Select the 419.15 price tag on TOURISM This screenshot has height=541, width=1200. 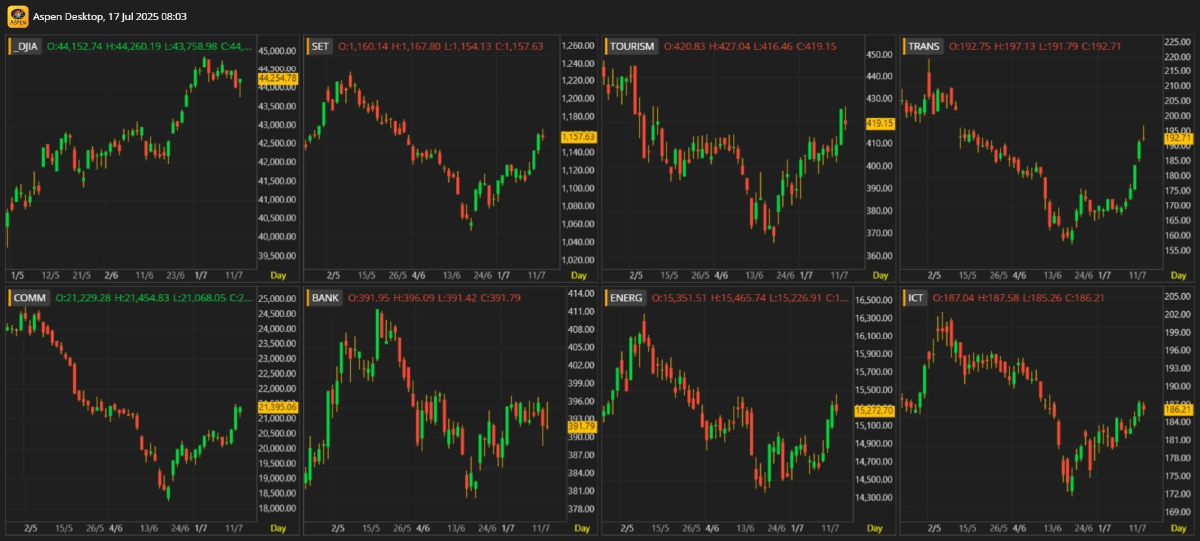[879, 123]
